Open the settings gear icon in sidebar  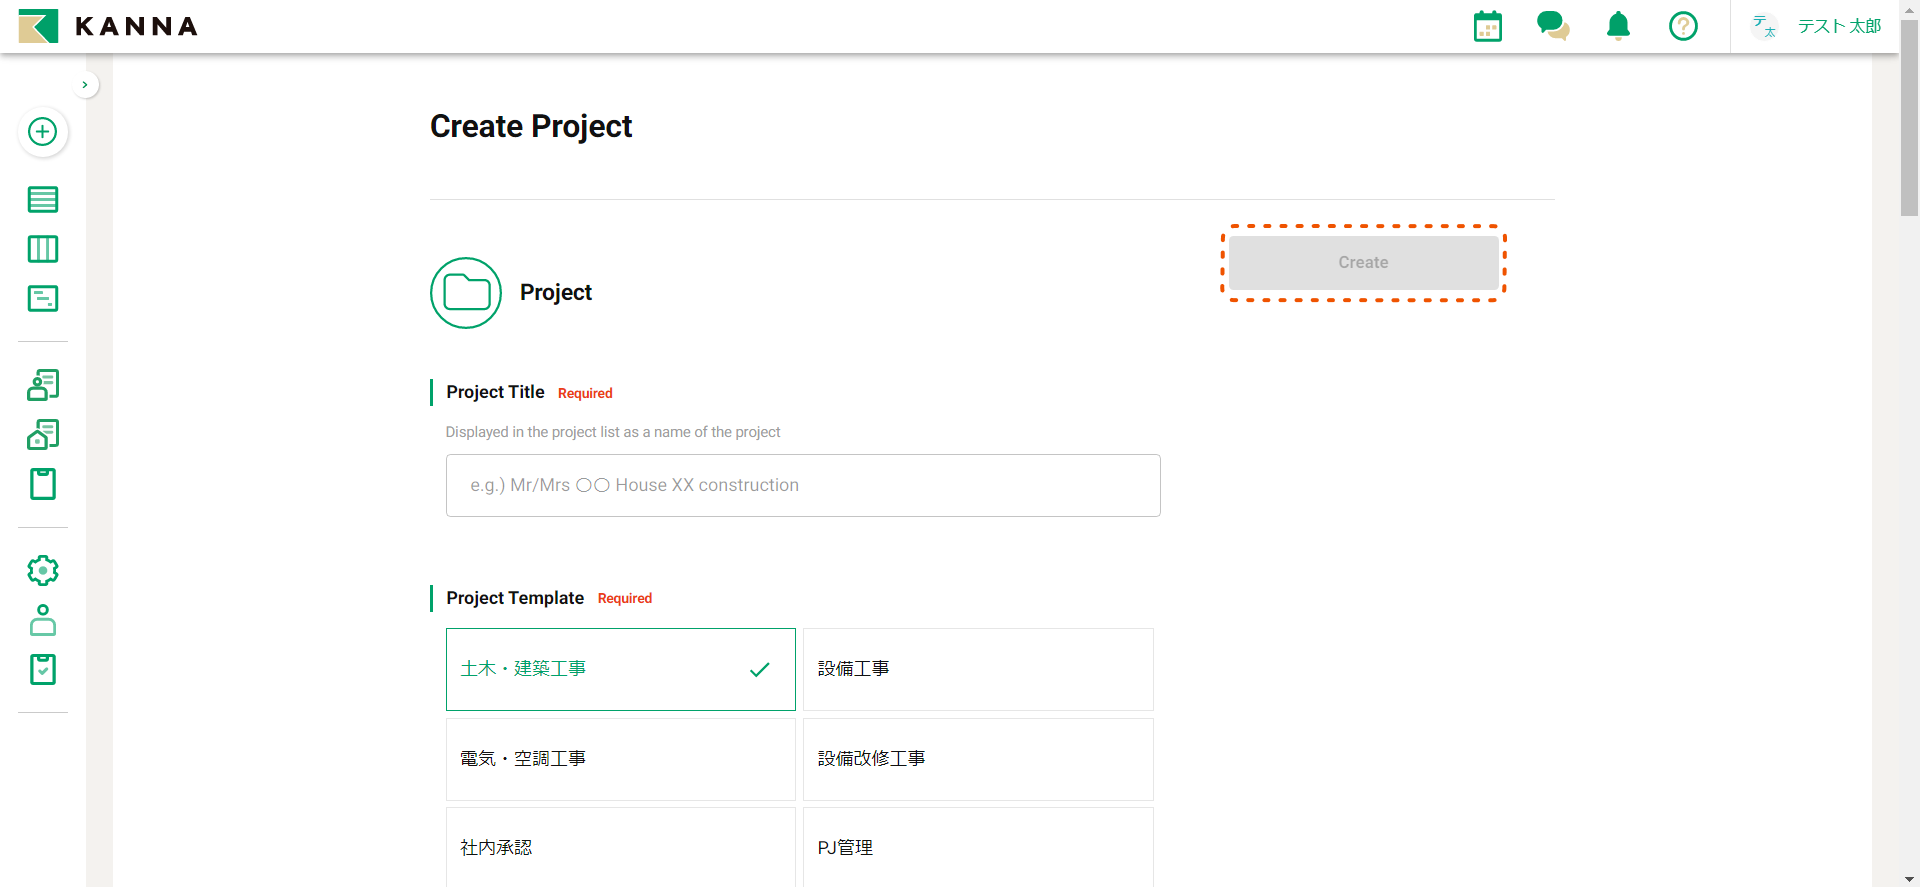click(42, 570)
